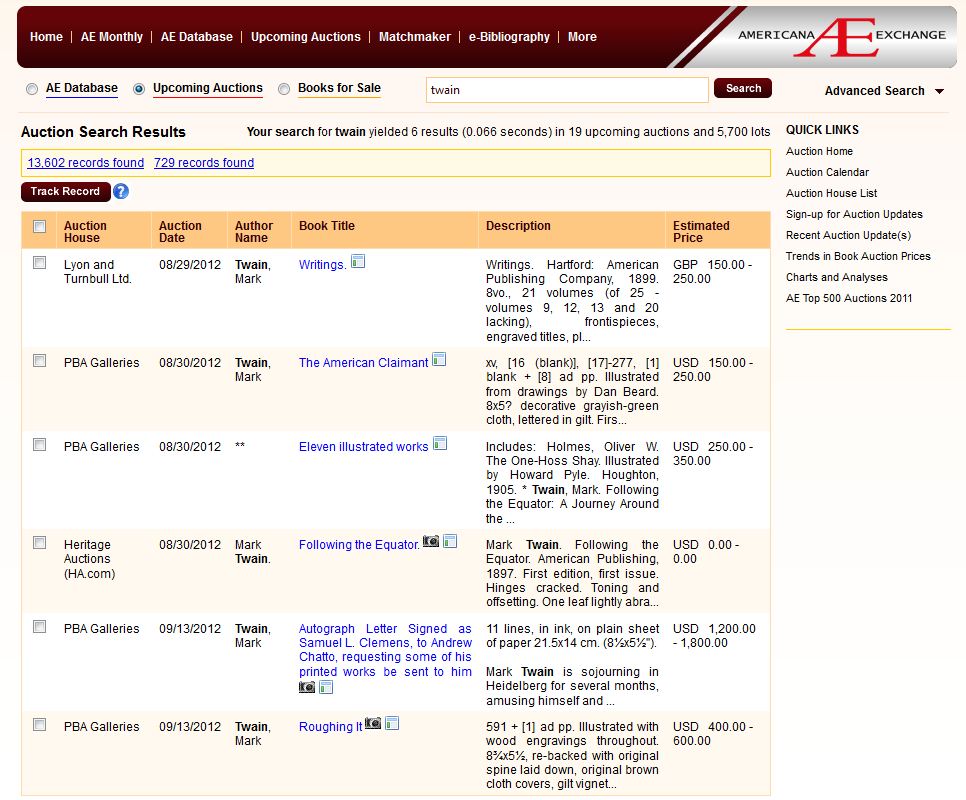
Task: Check the Lyon and Turnbull Ltd. row
Action: (39, 263)
